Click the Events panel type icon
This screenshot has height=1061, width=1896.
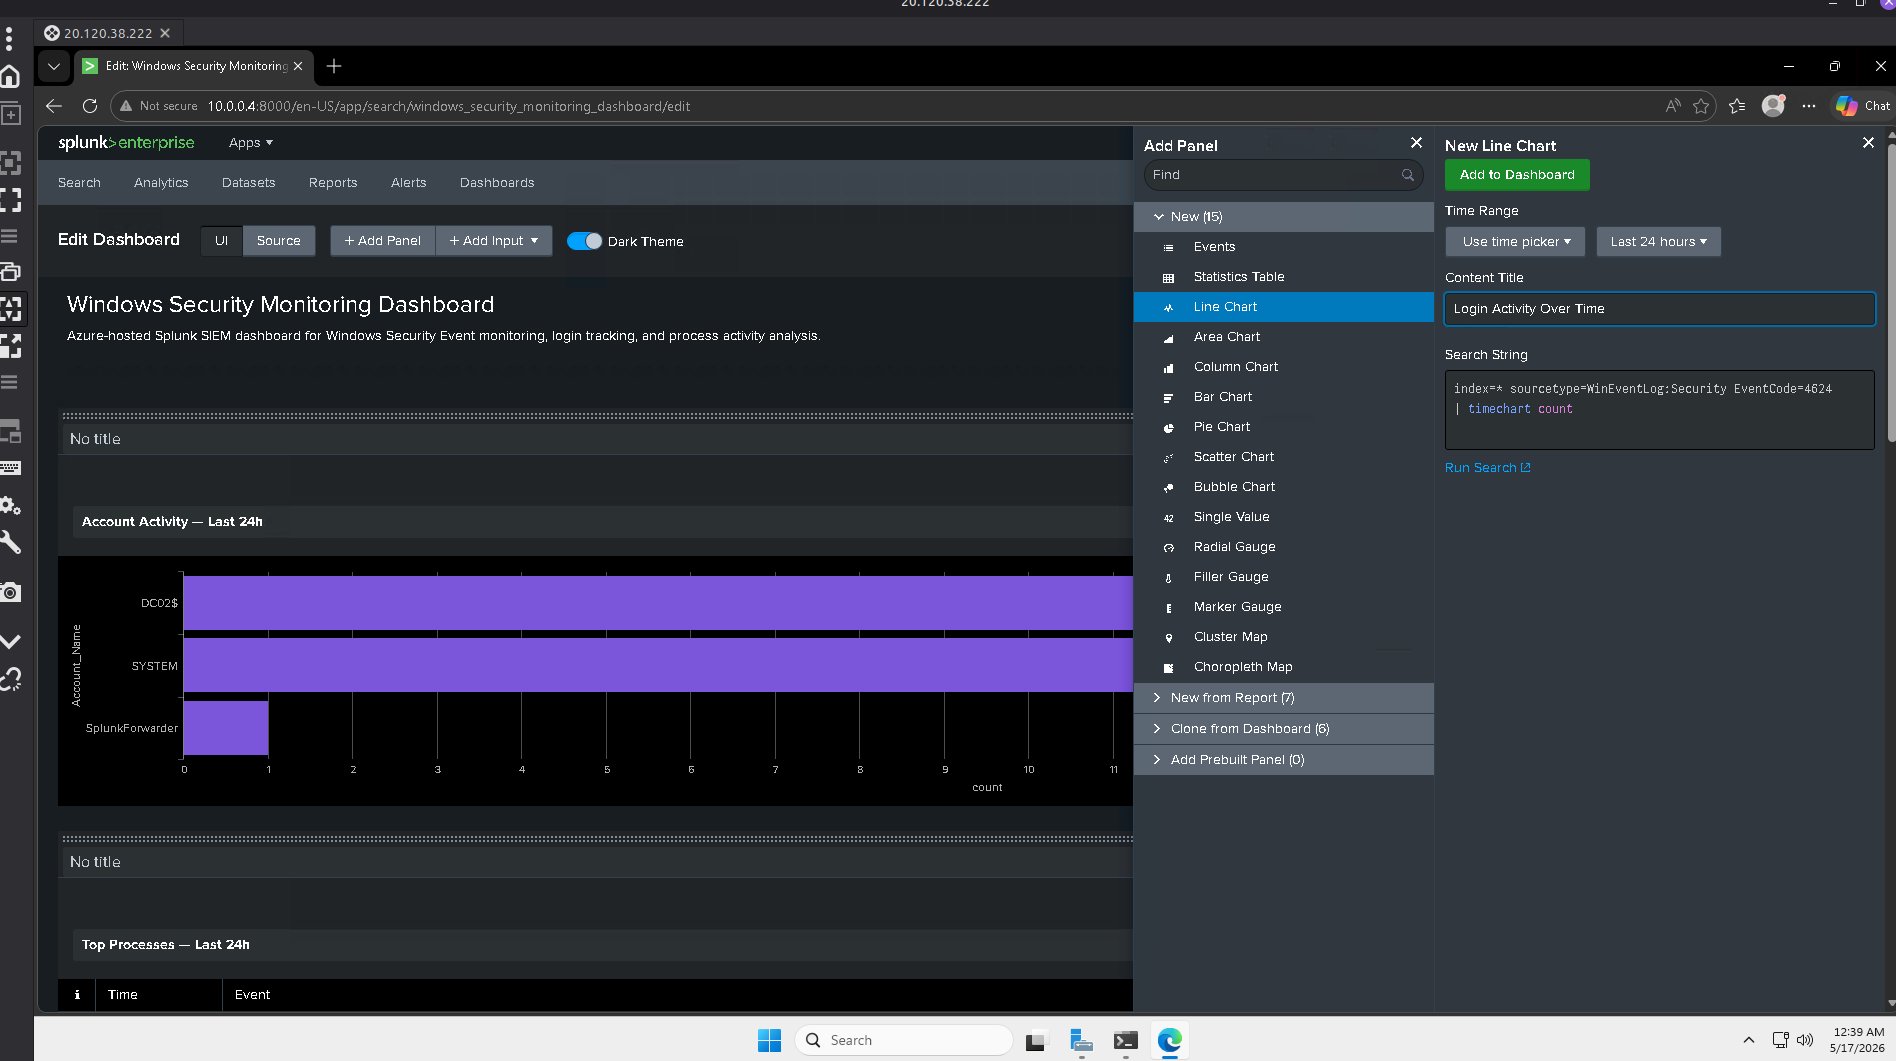coord(1168,247)
